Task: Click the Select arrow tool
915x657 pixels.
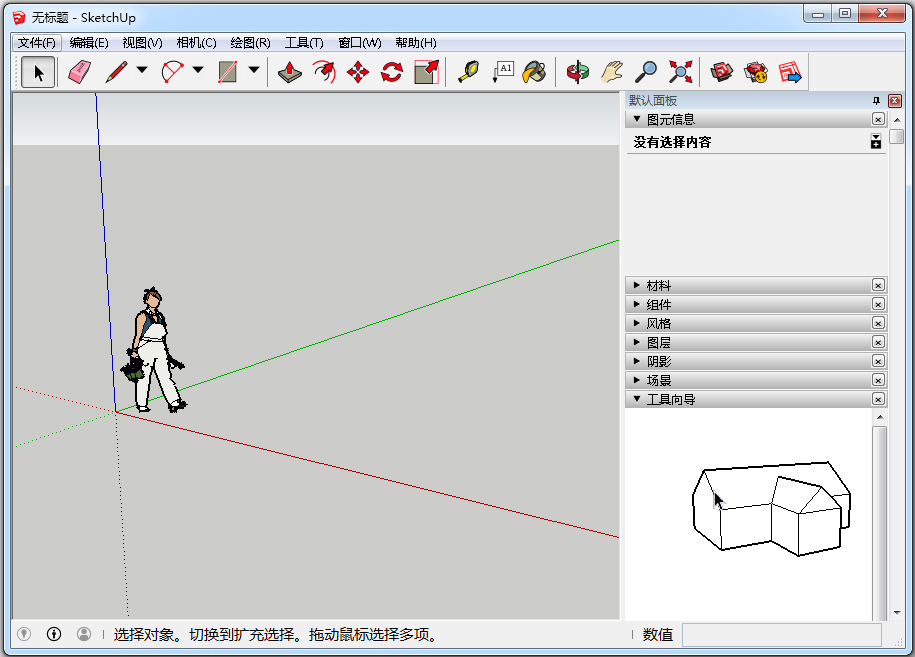Action: (37, 71)
